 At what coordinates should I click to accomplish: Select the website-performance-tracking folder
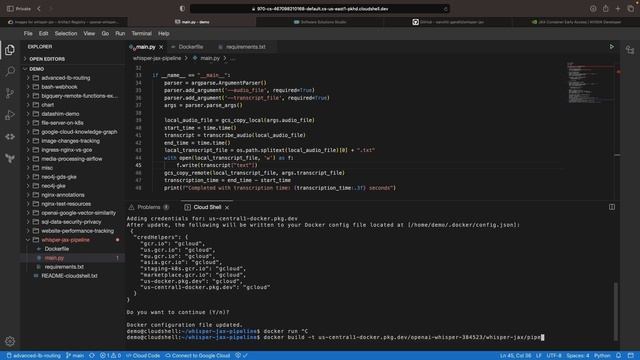coord(78,231)
